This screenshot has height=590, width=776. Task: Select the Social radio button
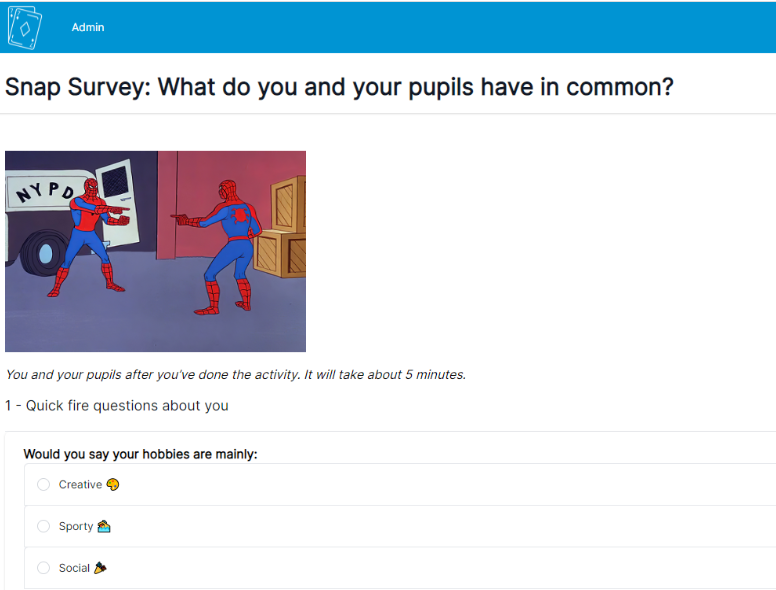pyautogui.click(x=44, y=567)
